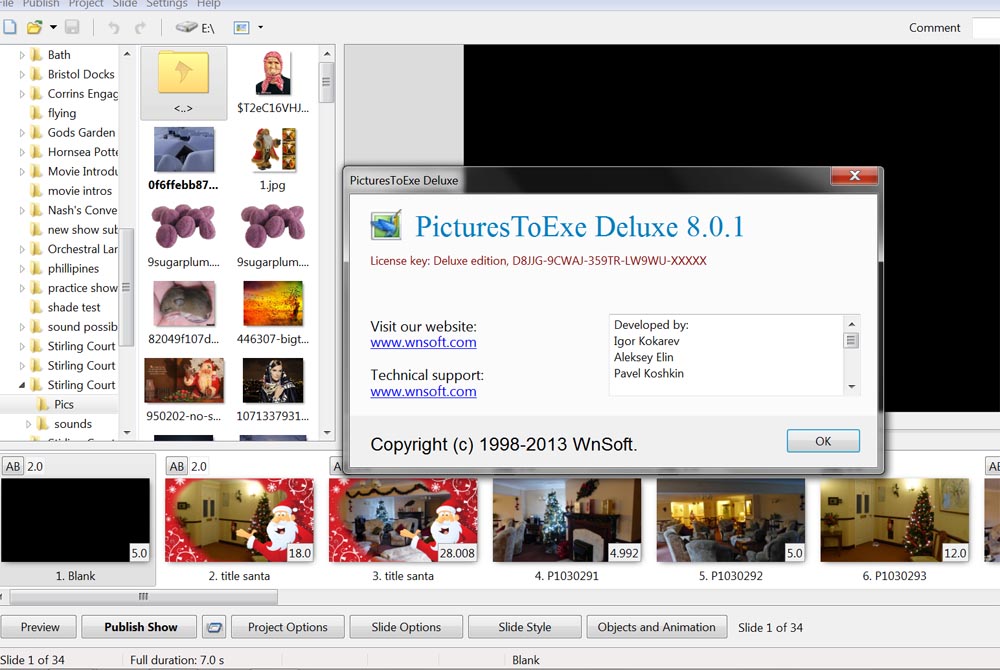Select the E:\ drive icon in toolbar

click(x=195, y=28)
